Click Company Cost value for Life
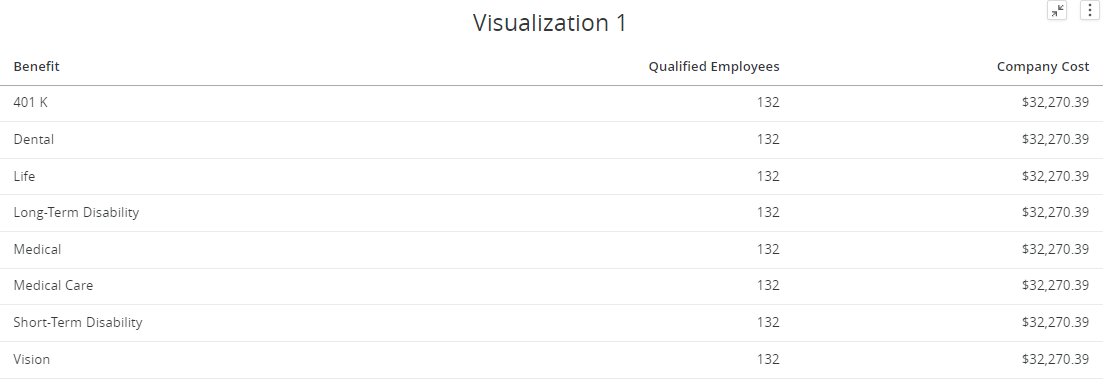 click(1055, 176)
